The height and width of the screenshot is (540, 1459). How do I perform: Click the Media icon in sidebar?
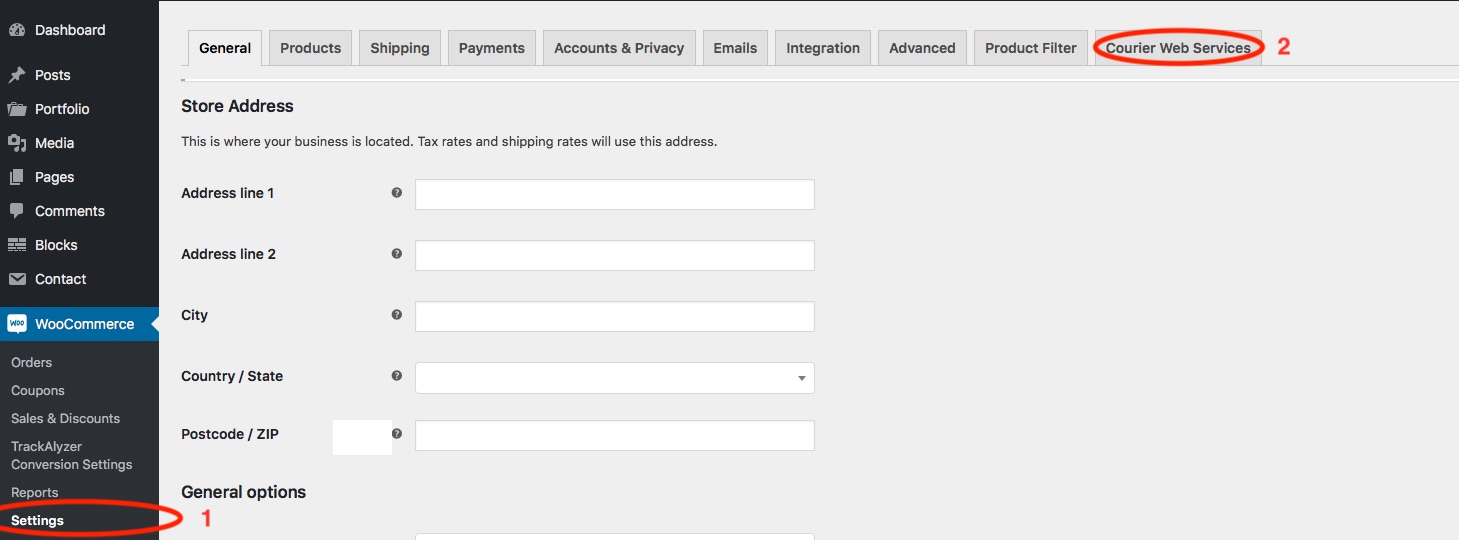point(17,143)
